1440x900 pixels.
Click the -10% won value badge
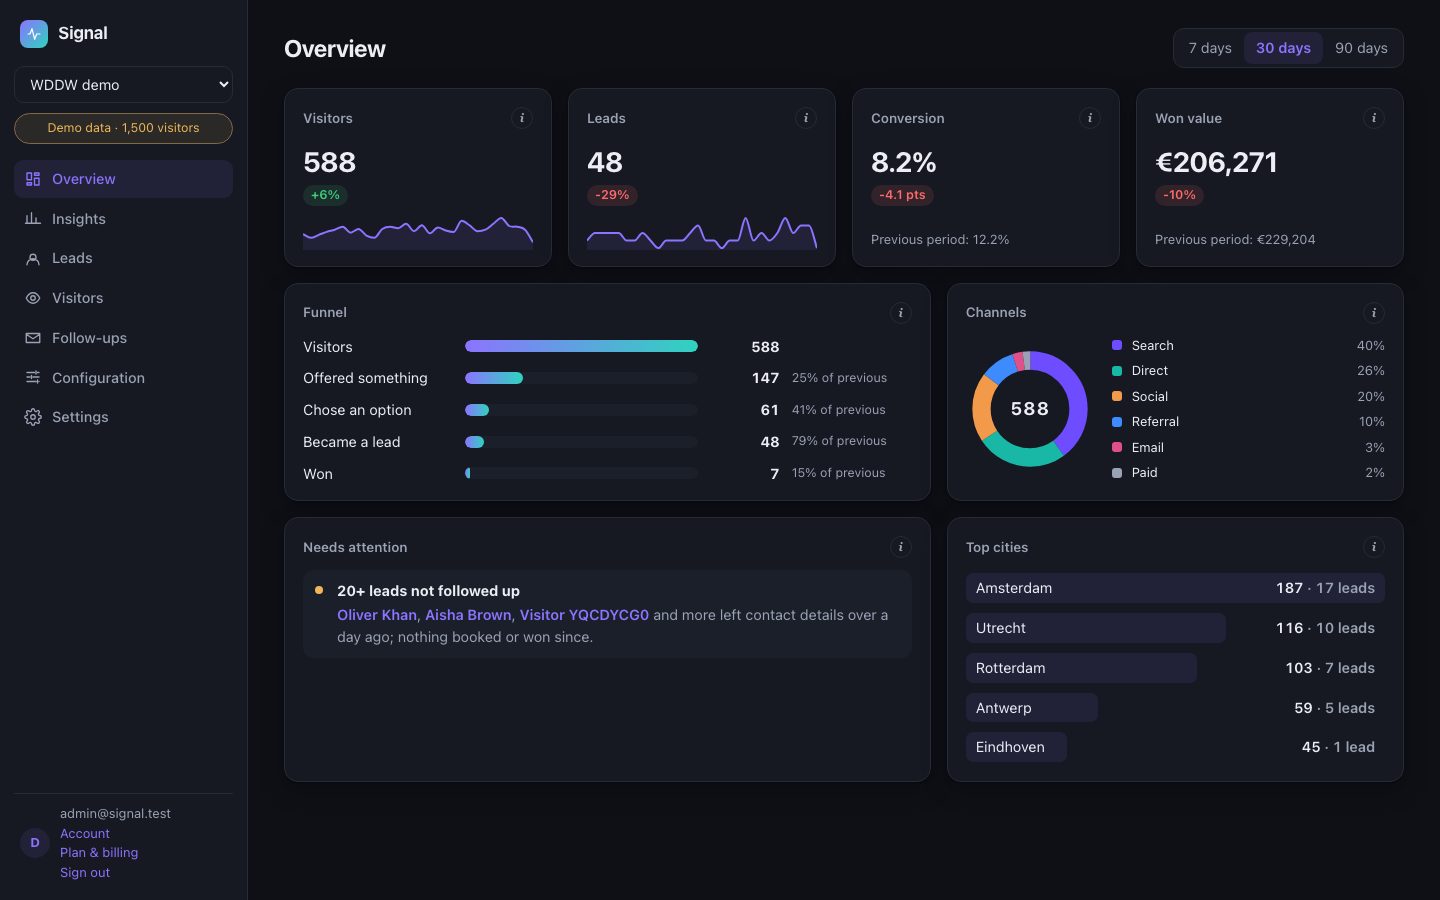1179,195
